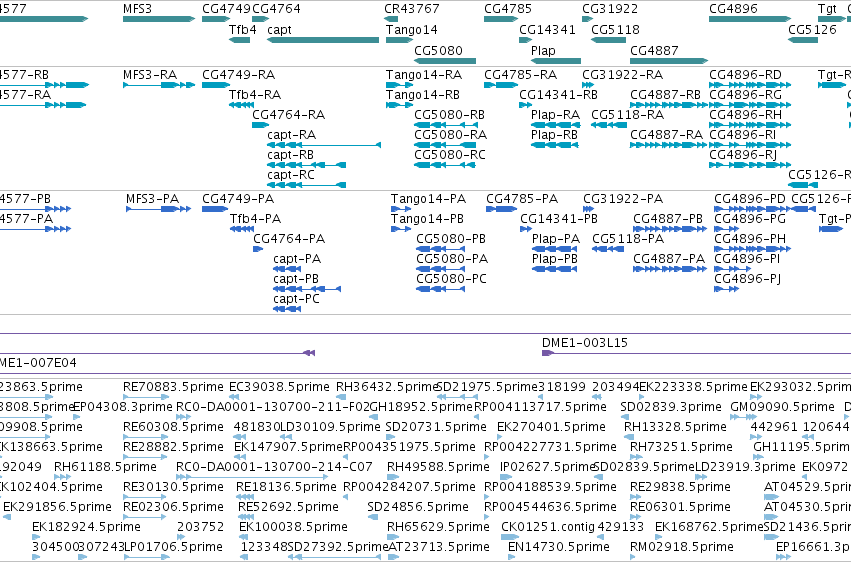Click the SD24856.5prime EST label
The width and height of the screenshot is (851, 562).
point(417,507)
